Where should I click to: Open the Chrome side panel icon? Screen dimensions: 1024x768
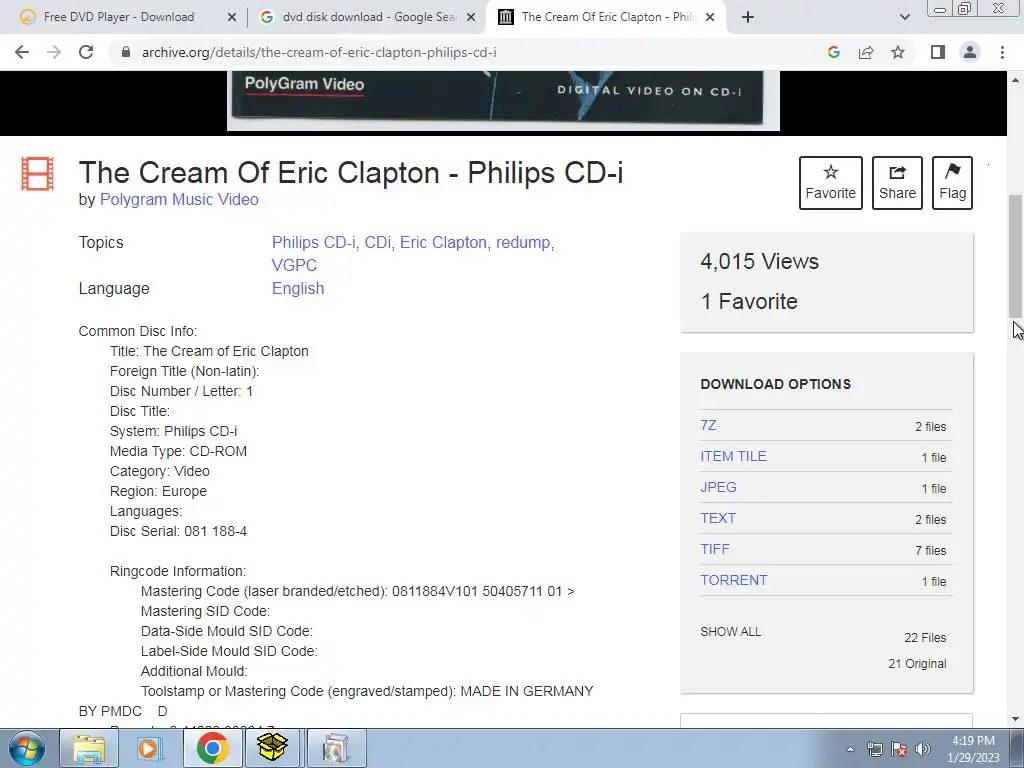pos(938,52)
